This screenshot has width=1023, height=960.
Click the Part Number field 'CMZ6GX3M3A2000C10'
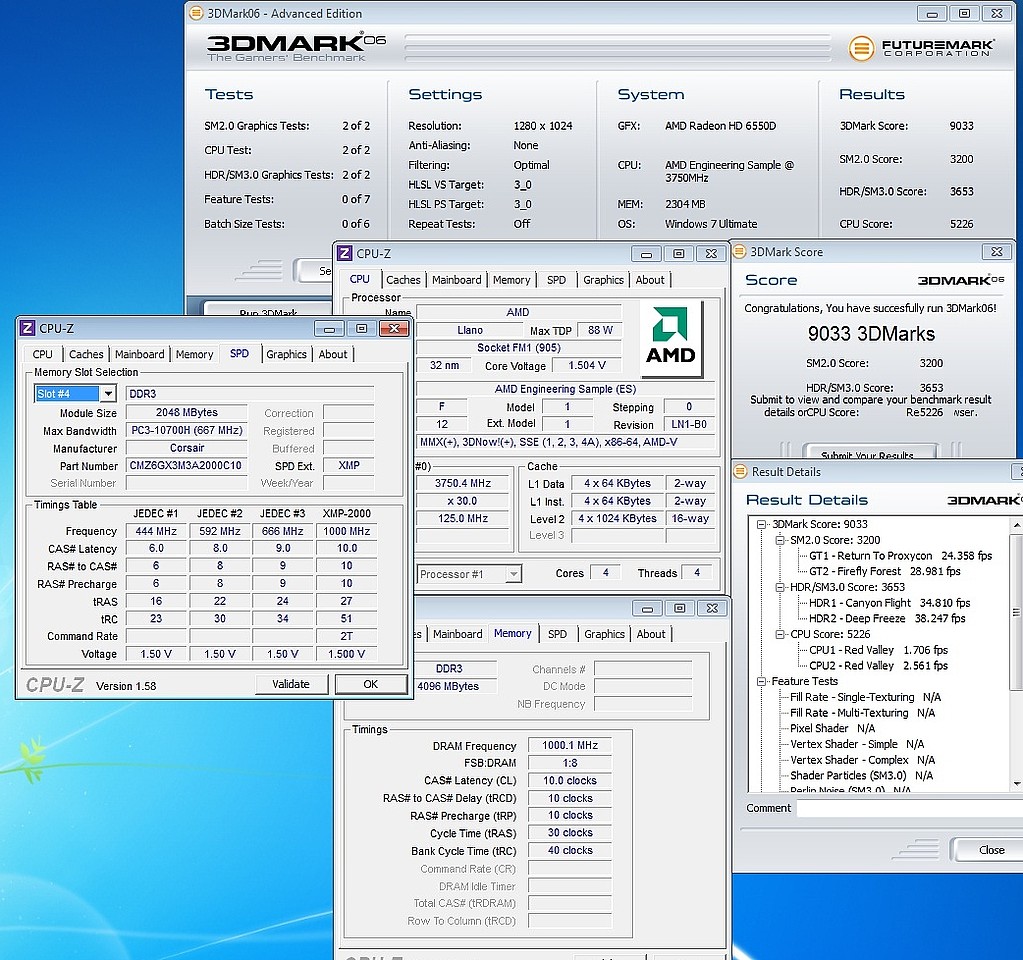(x=187, y=465)
